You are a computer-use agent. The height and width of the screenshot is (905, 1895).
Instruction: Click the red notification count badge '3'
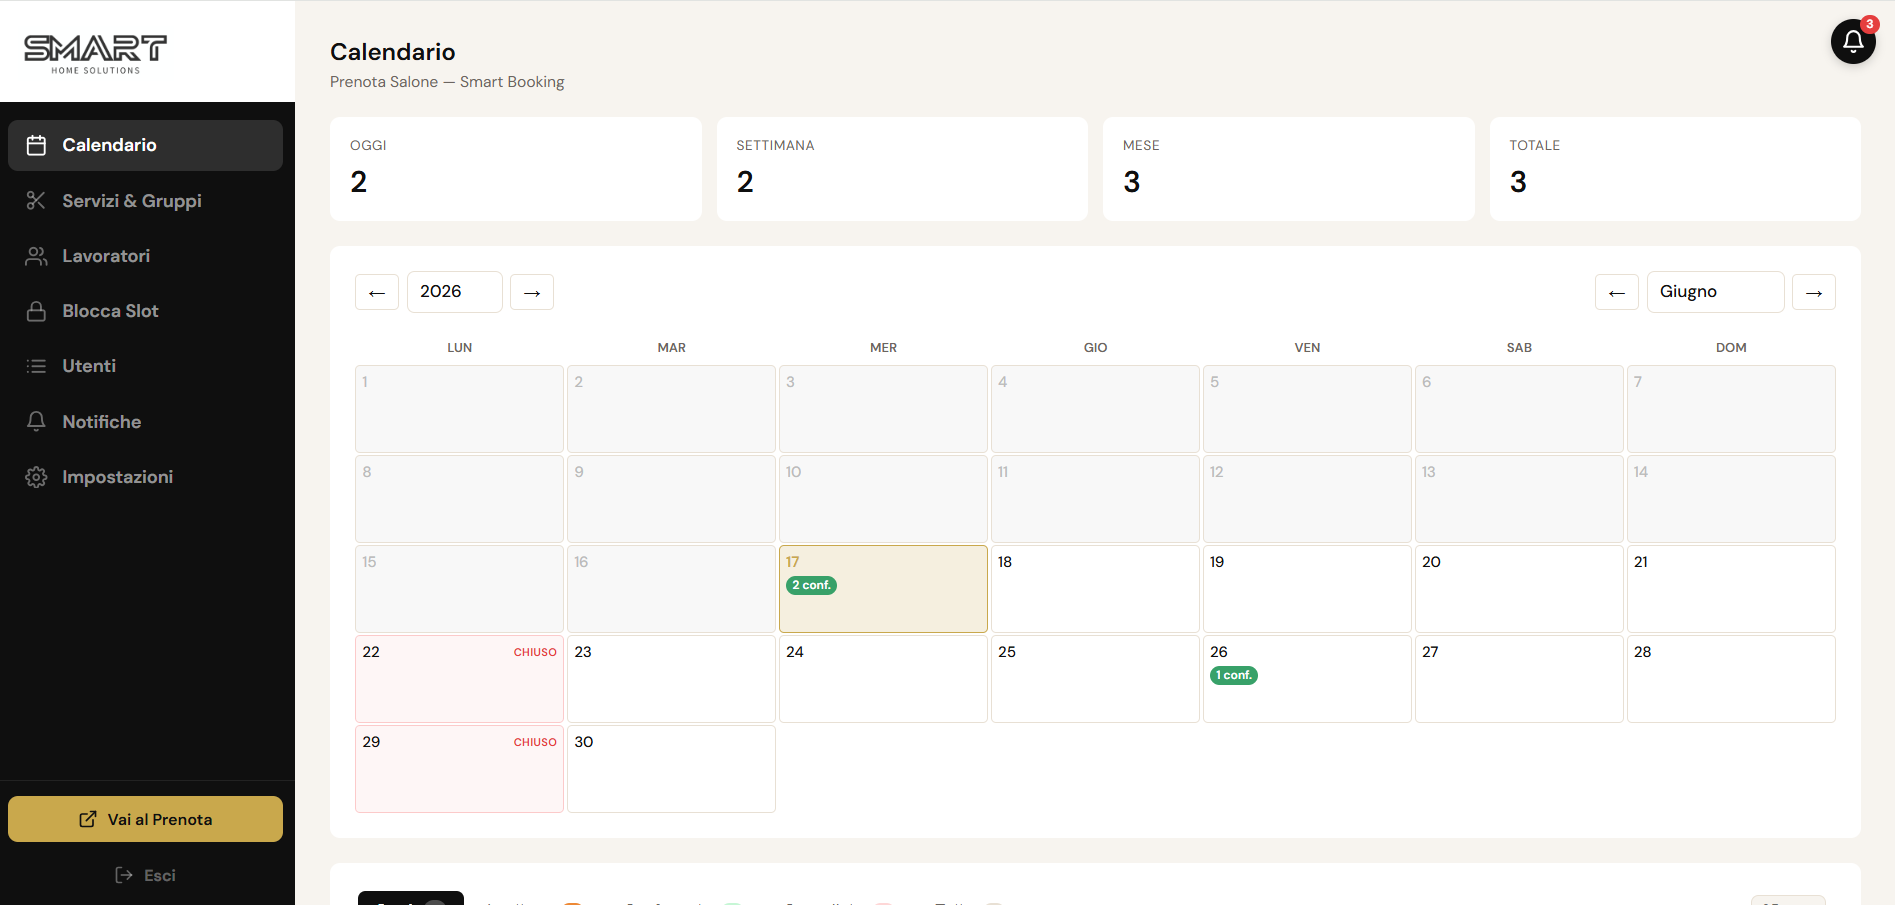[1869, 24]
